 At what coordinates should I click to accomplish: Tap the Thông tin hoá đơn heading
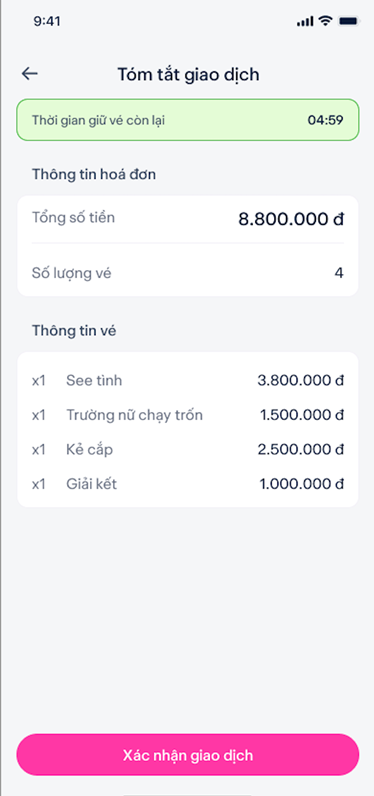coord(94,175)
